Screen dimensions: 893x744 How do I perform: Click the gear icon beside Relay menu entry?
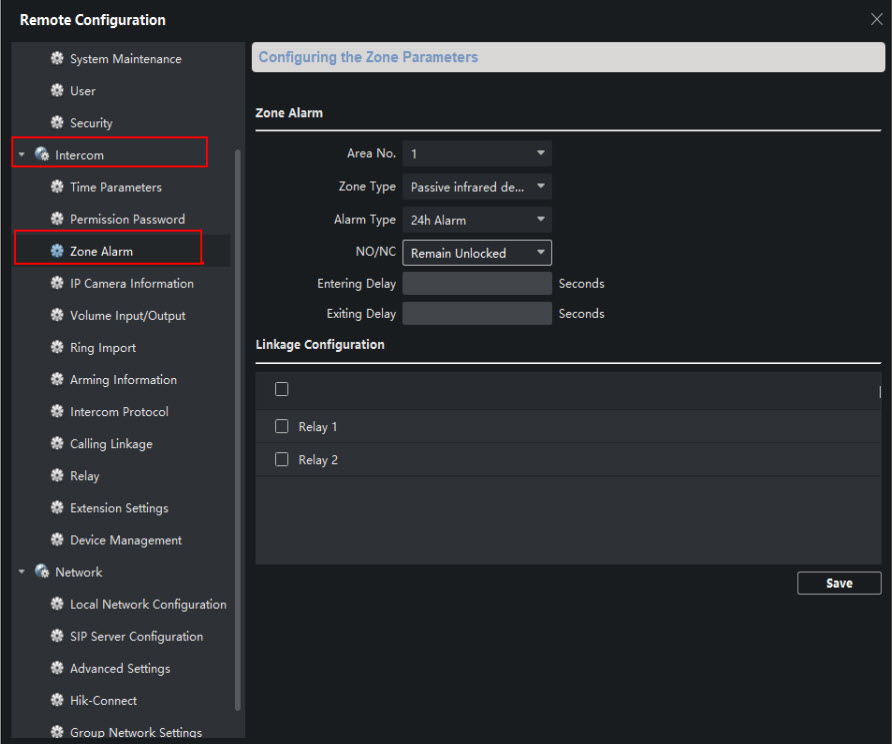click(57, 476)
